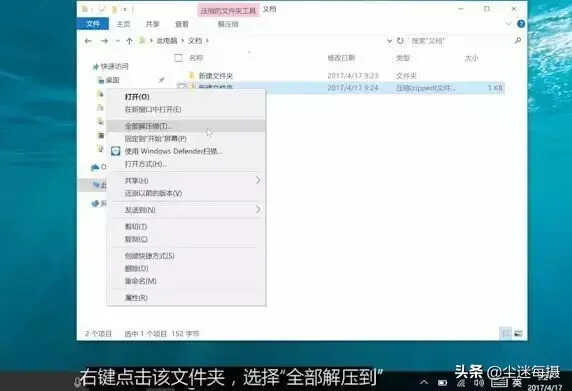Screen dimensions: 572x391
Task: Click the 2017/4/17 9:24 date cell
Action: tap(353, 88)
